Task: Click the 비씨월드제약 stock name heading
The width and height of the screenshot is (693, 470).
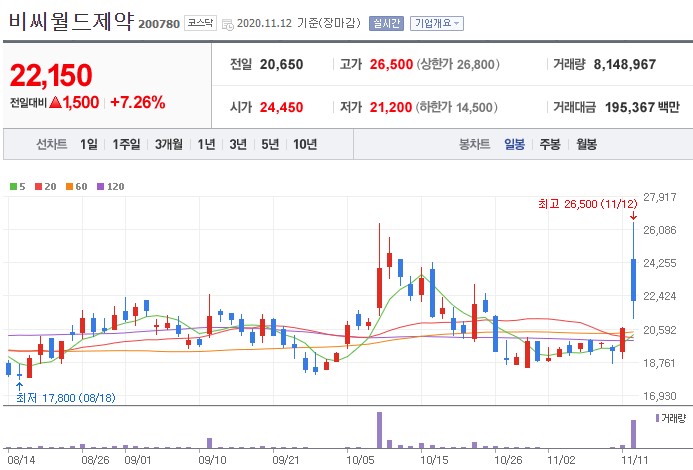Action: click(71, 21)
